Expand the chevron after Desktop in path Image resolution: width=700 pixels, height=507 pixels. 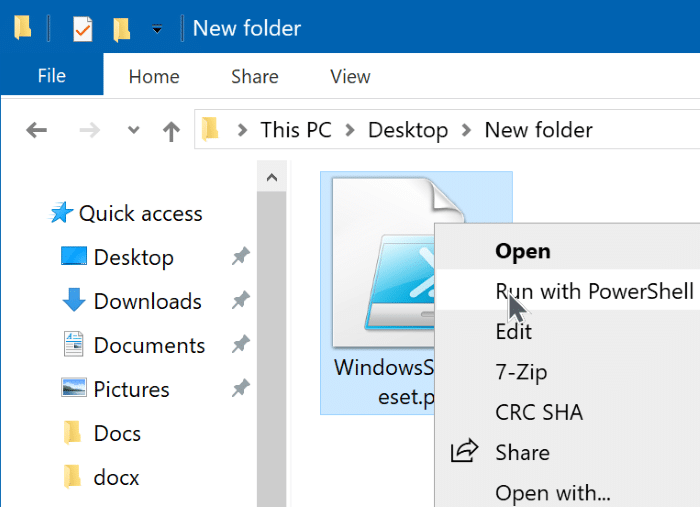pos(466,130)
